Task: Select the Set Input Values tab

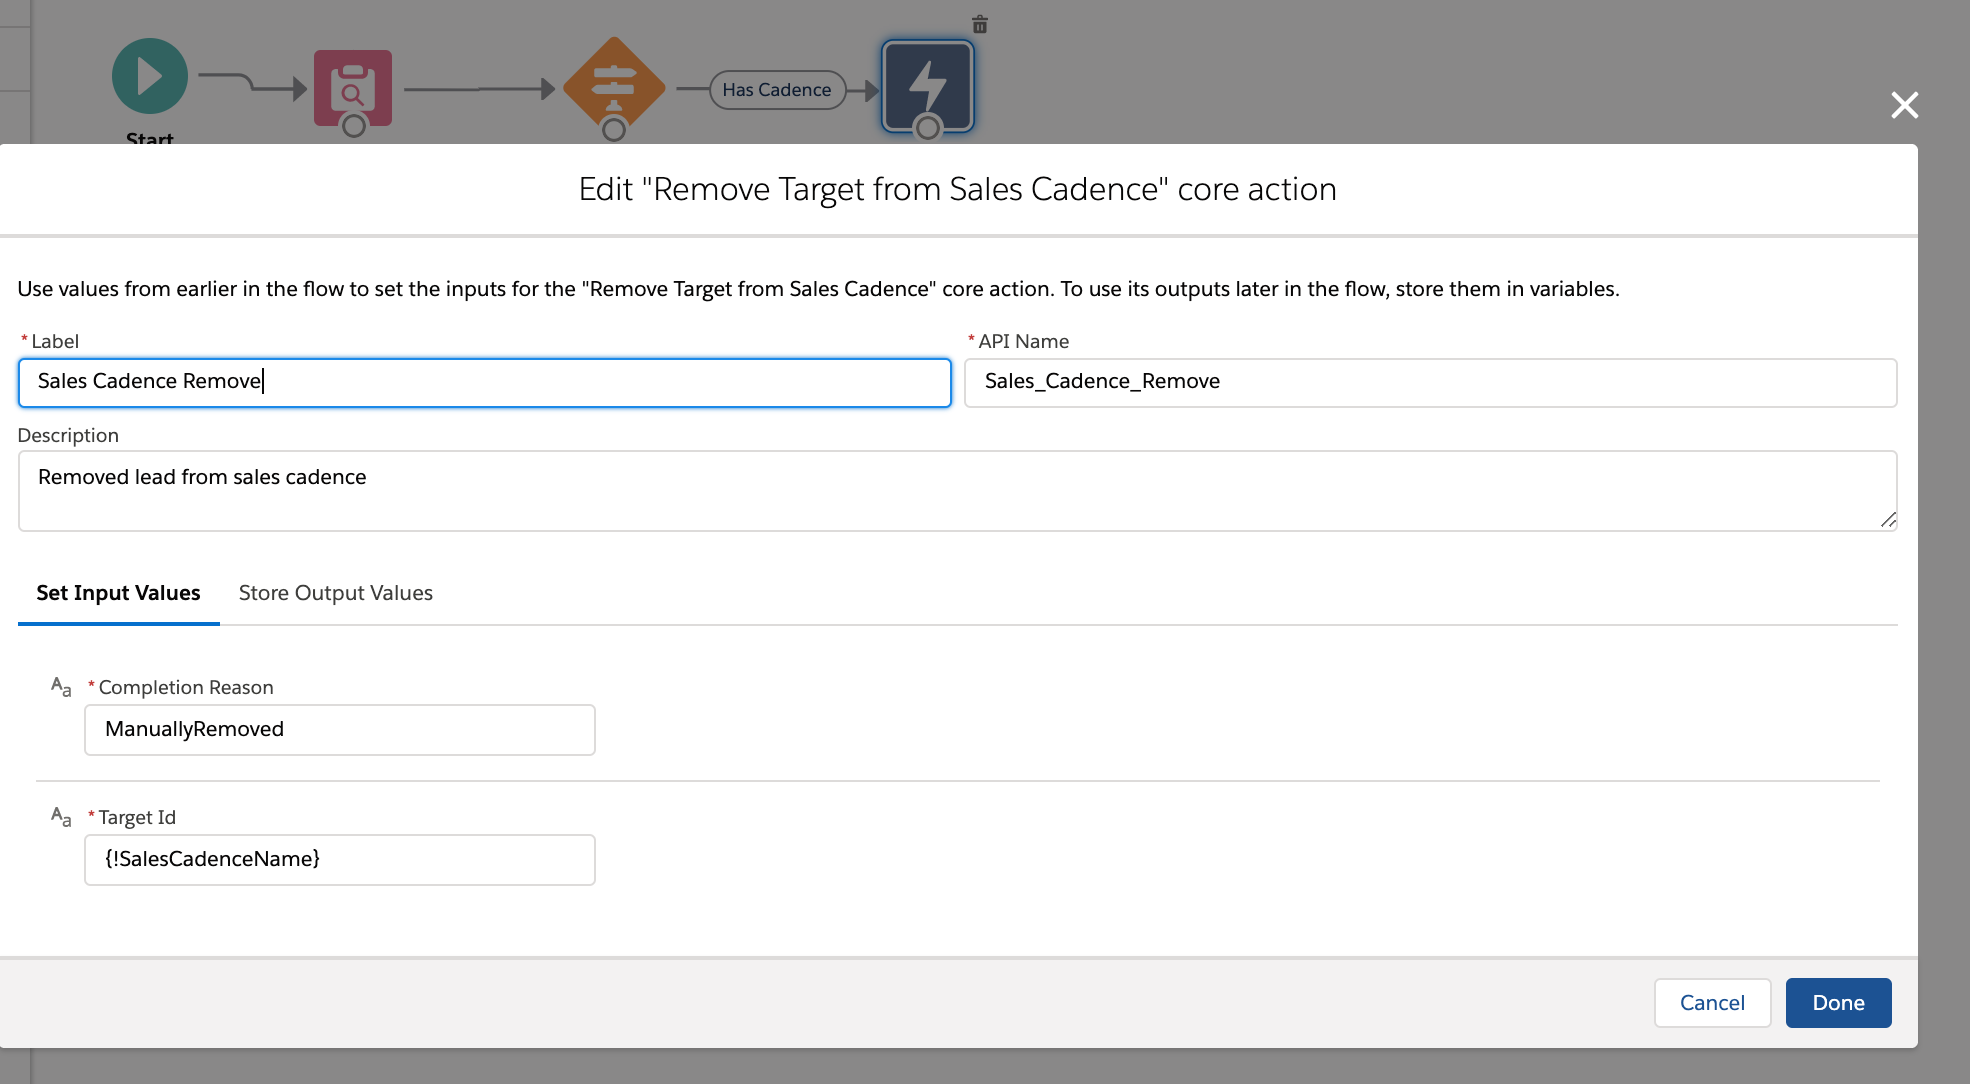Action: 118,593
